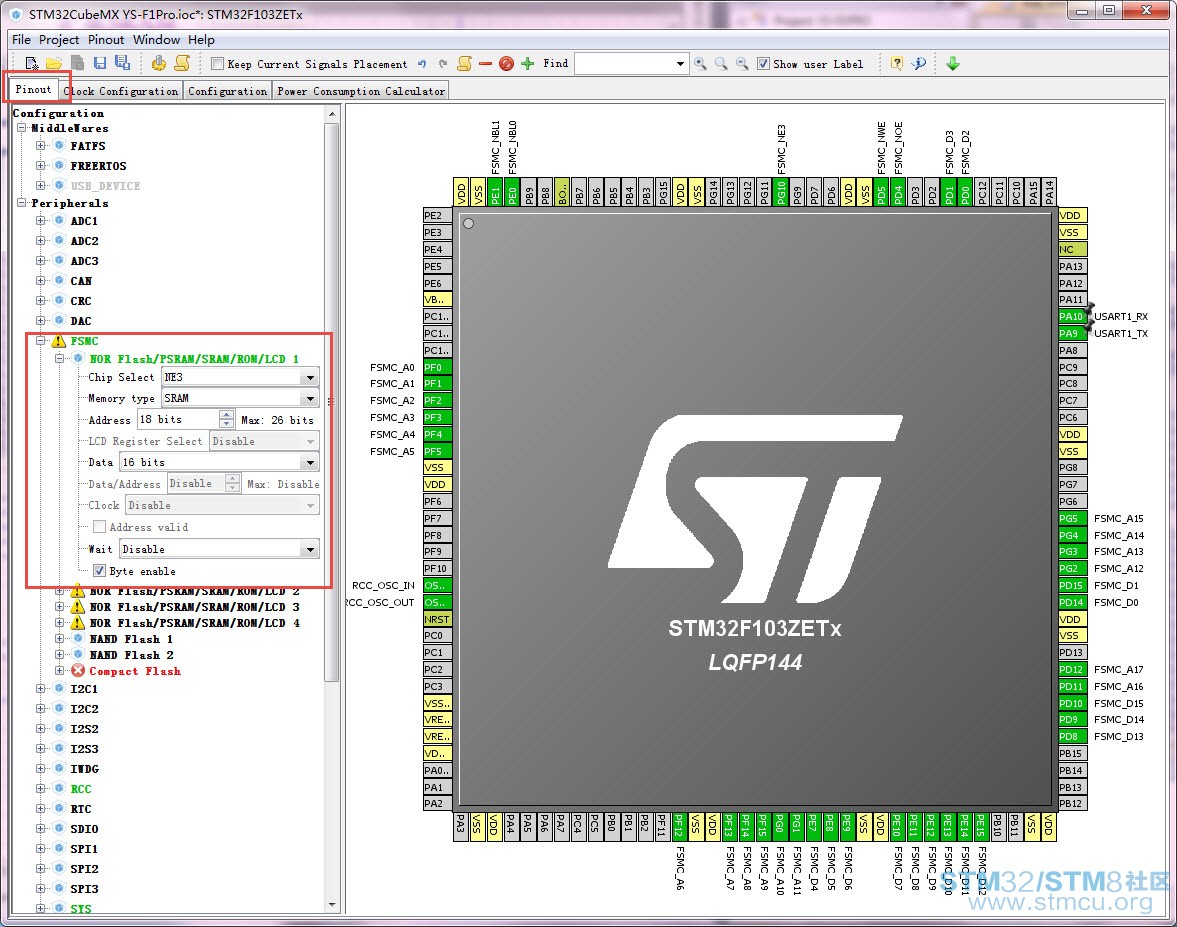
Task: Click the greyed-out disabled icon after Open Project
Action: pos(77,64)
